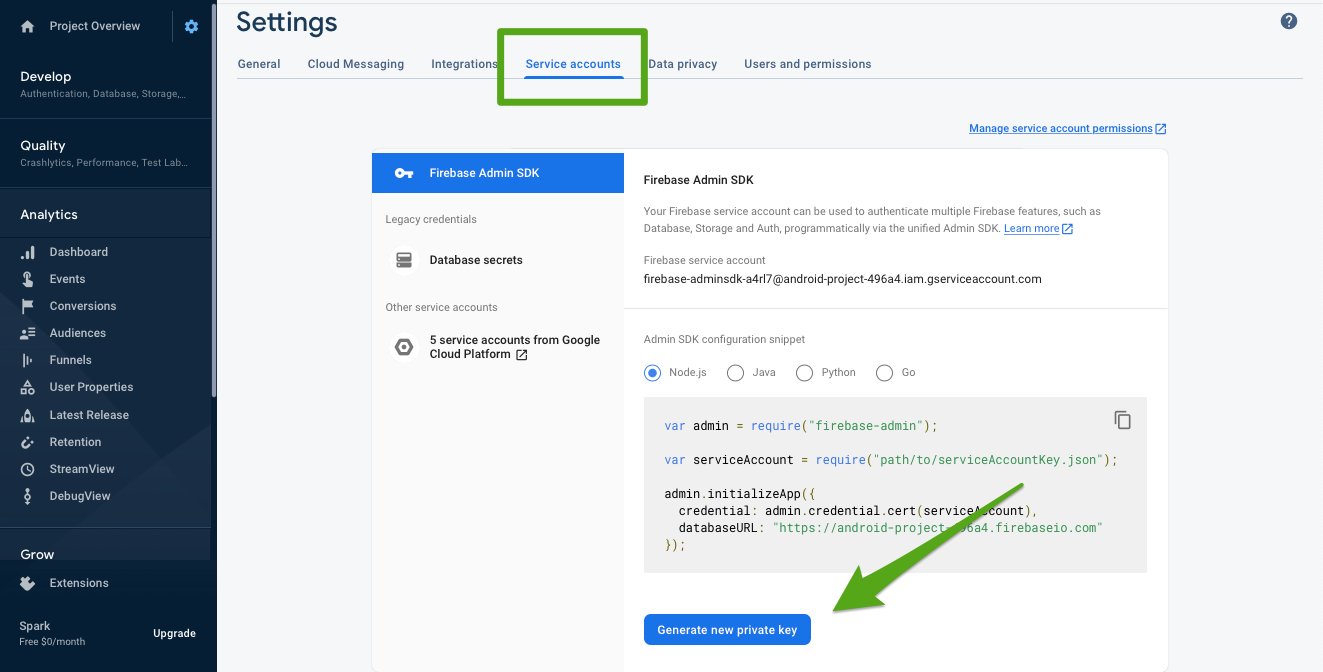Click the StreamView clock icon
1323x672 pixels.
pos(28,469)
